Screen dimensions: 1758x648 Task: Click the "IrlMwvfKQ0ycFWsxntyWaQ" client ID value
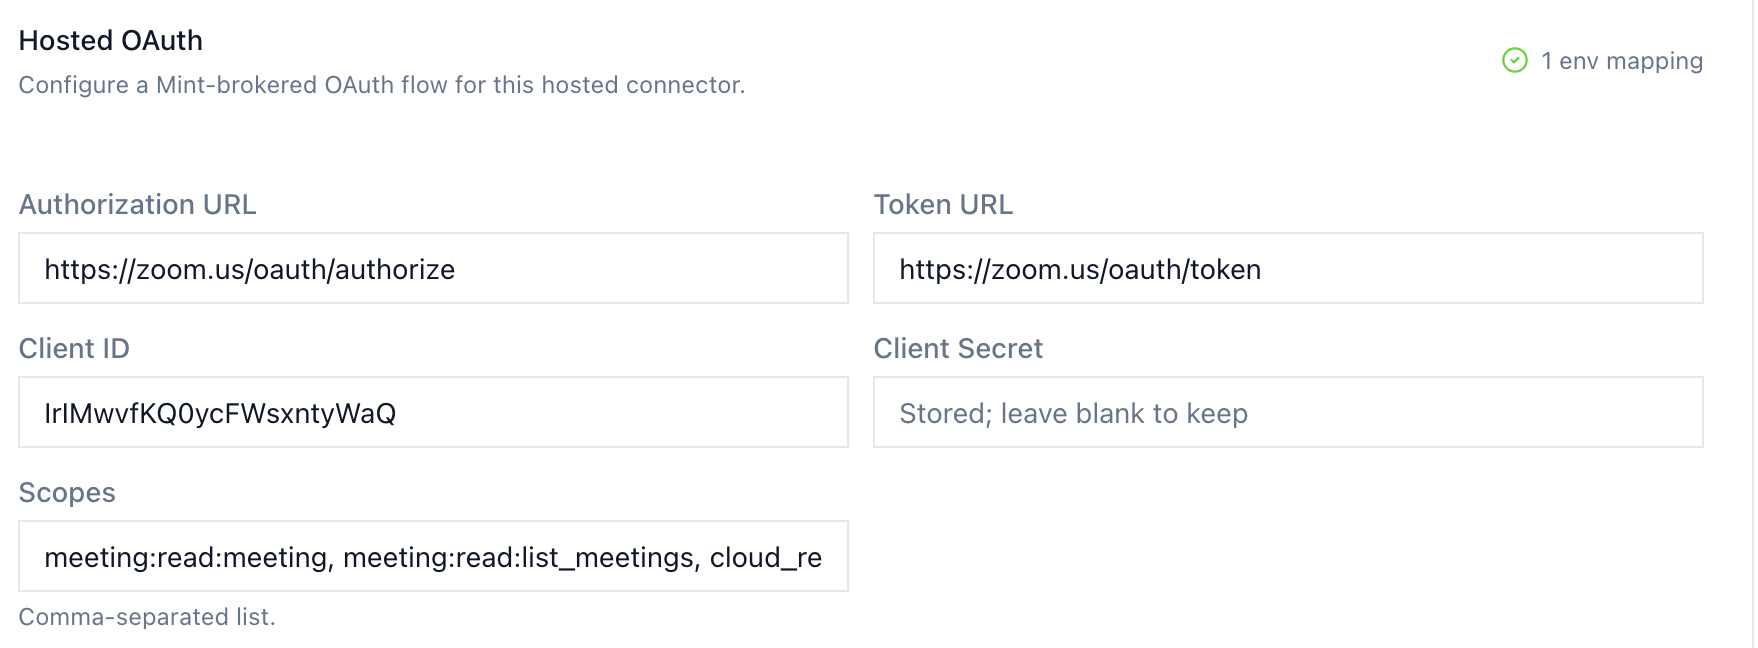[x=220, y=413]
